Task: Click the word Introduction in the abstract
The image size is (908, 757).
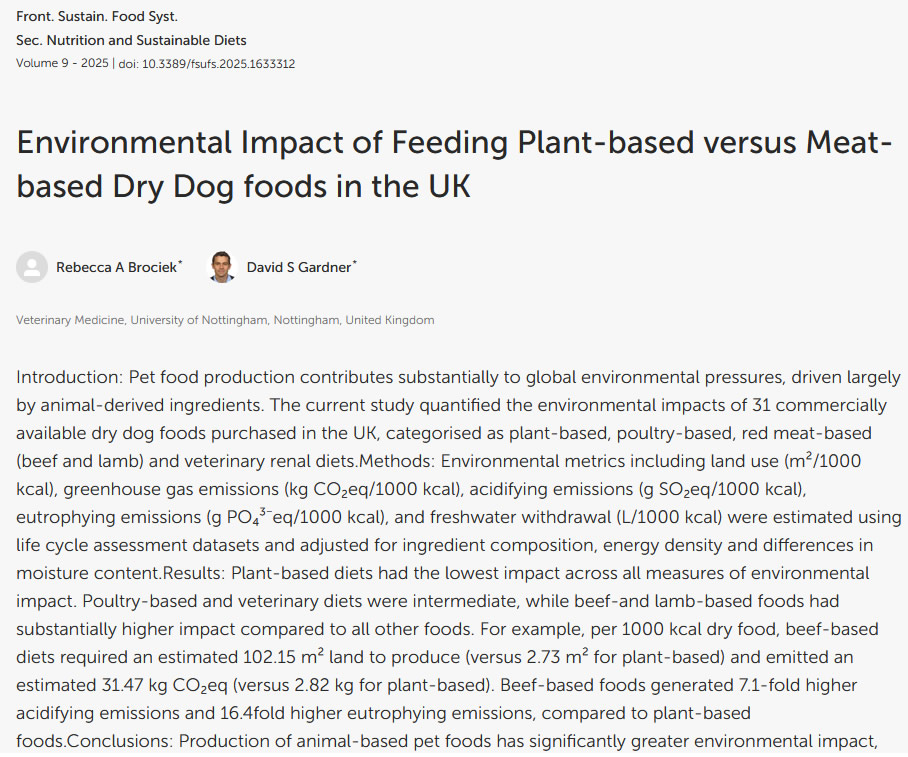Action: point(65,378)
